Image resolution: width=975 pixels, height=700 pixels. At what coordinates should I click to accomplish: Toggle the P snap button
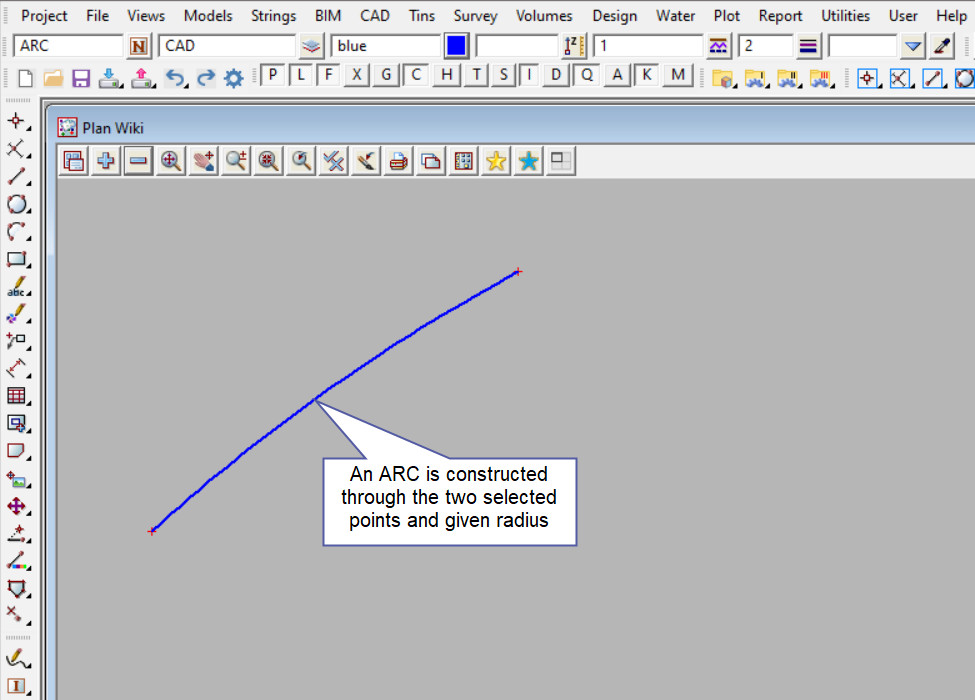[273, 75]
